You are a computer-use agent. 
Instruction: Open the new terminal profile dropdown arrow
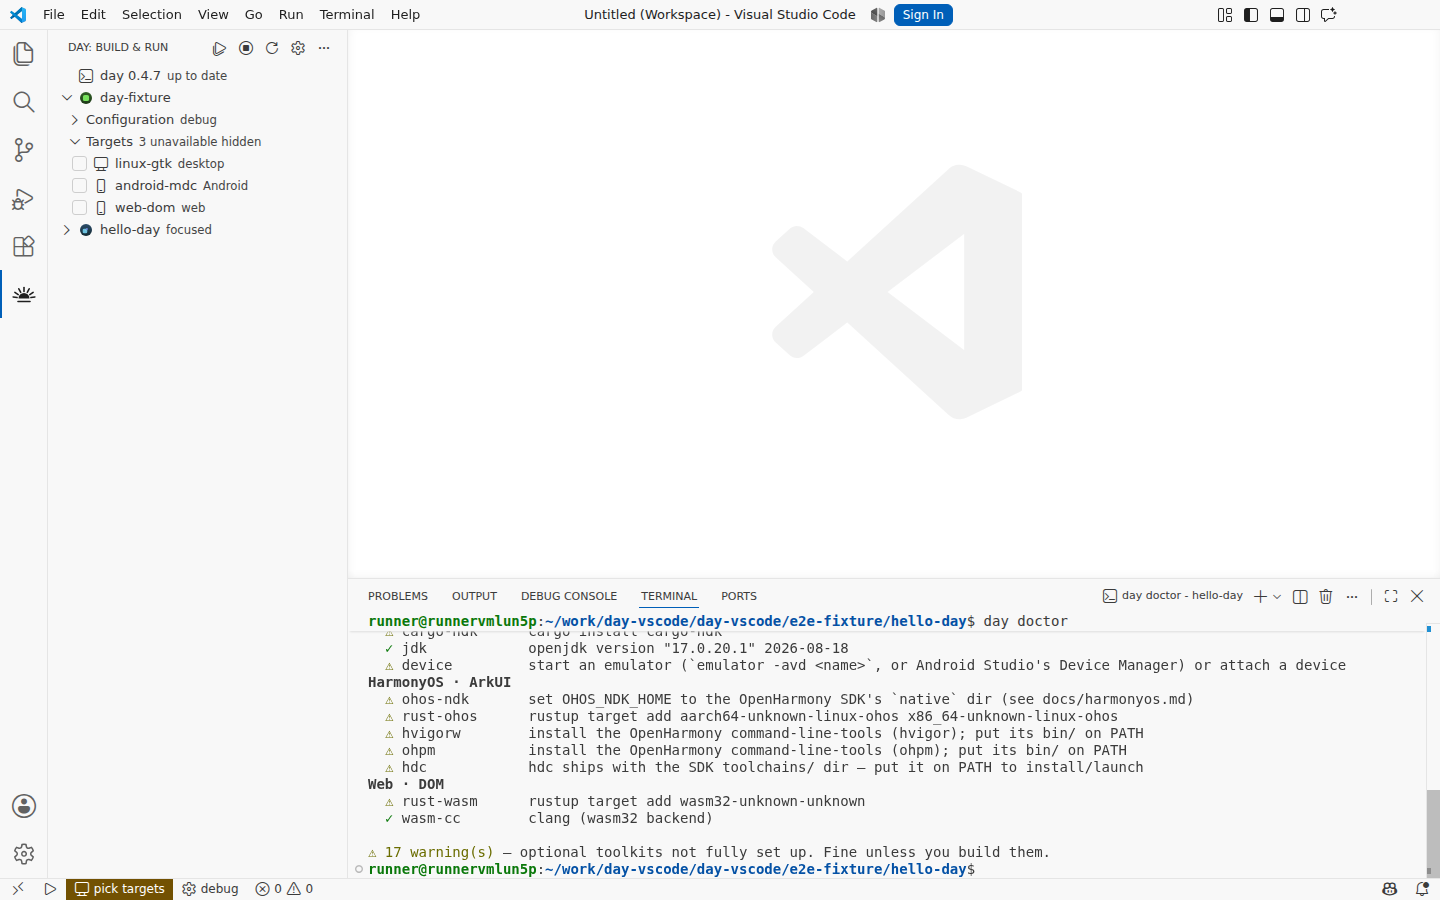1277,596
